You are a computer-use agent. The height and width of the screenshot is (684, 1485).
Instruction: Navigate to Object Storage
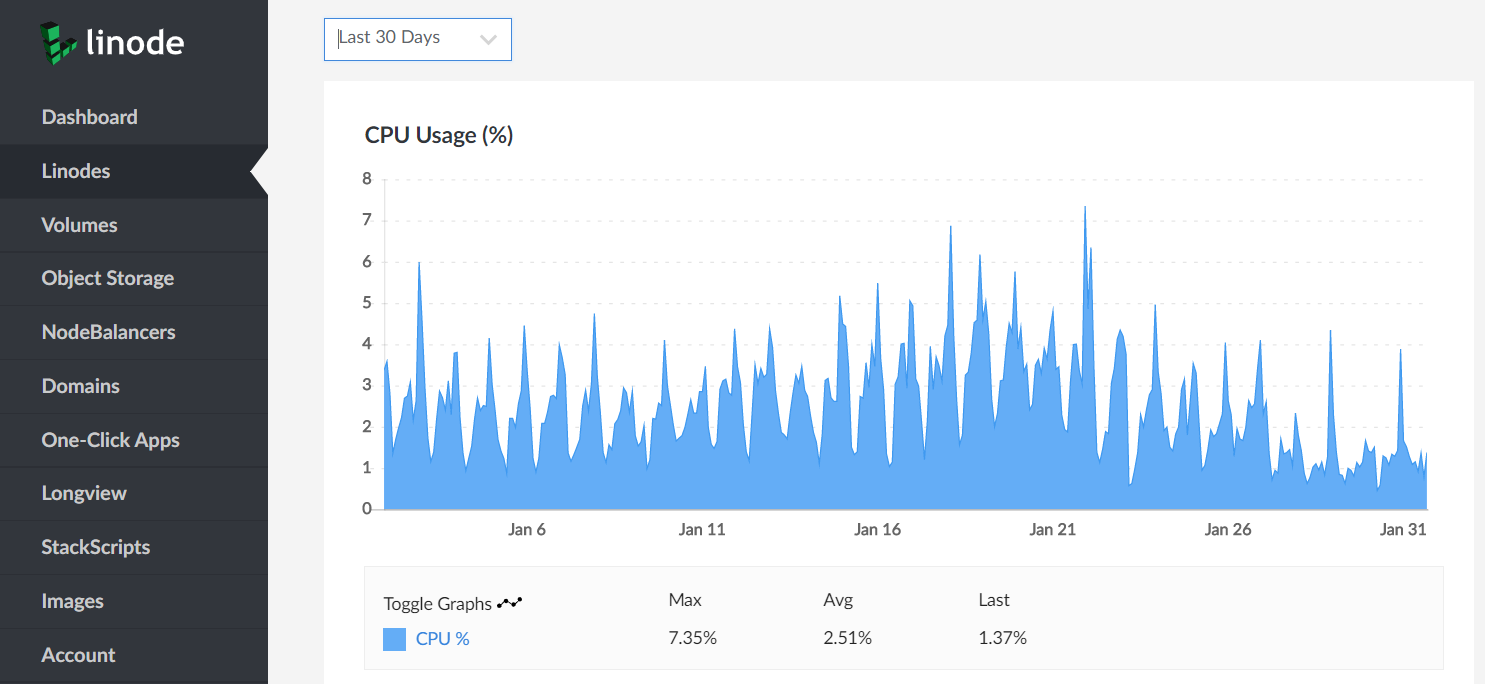click(x=108, y=279)
